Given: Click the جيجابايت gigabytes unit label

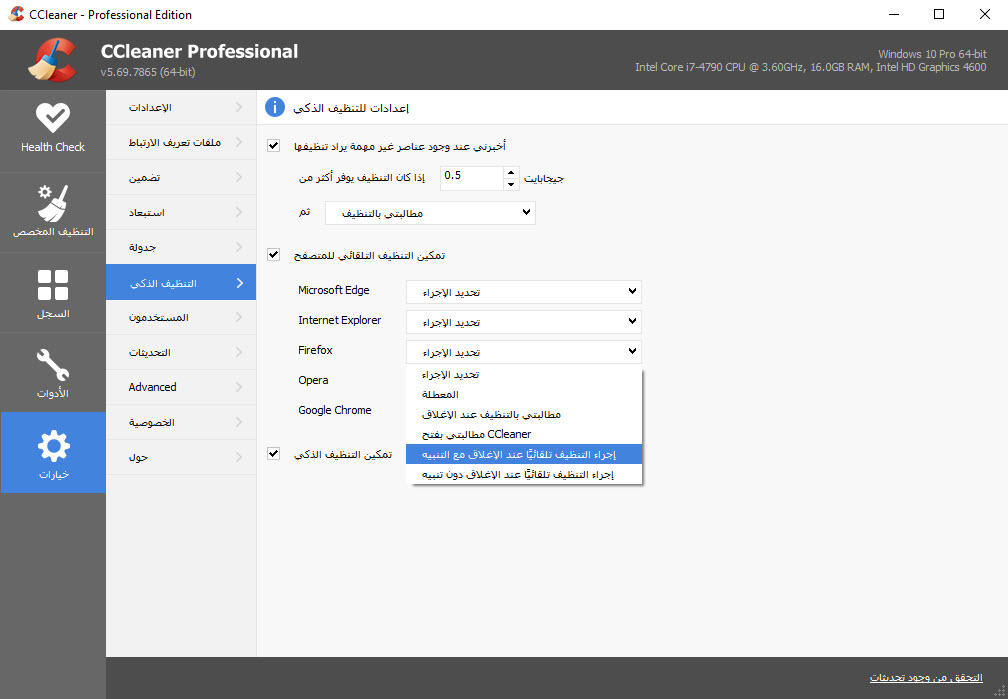Looking at the screenshot, I should 544,179.
